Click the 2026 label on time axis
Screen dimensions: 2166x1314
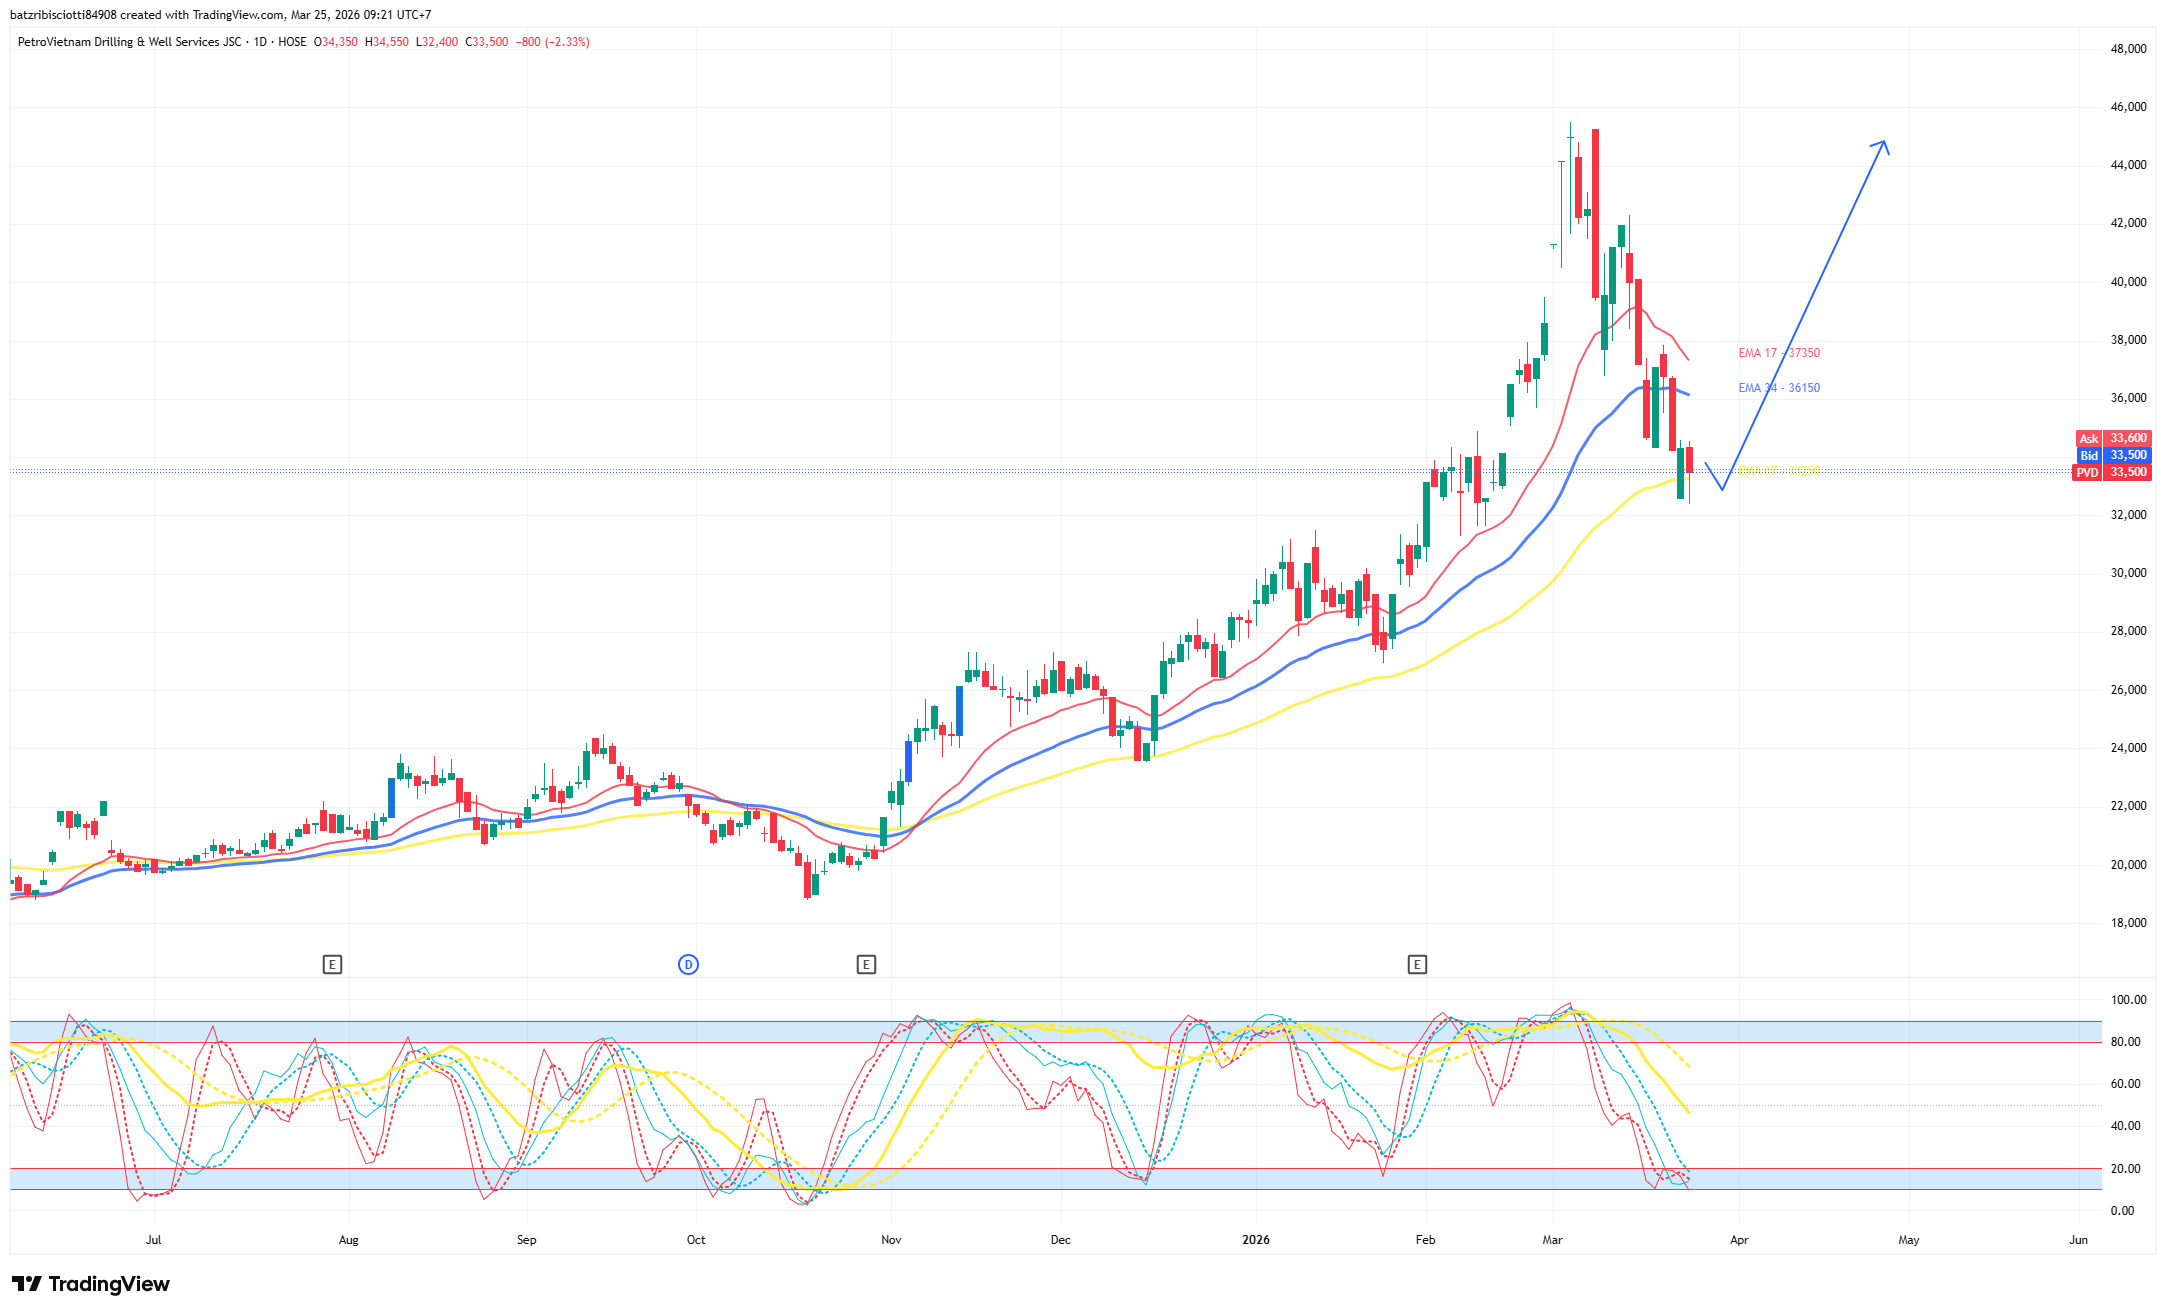pyautogui.click(x=1255, y=1240)
